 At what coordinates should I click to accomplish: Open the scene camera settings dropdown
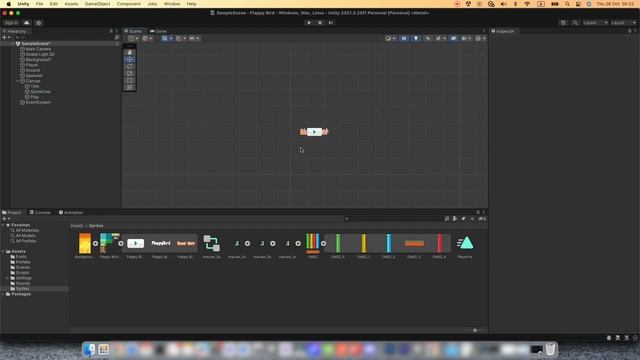point(466,38)
